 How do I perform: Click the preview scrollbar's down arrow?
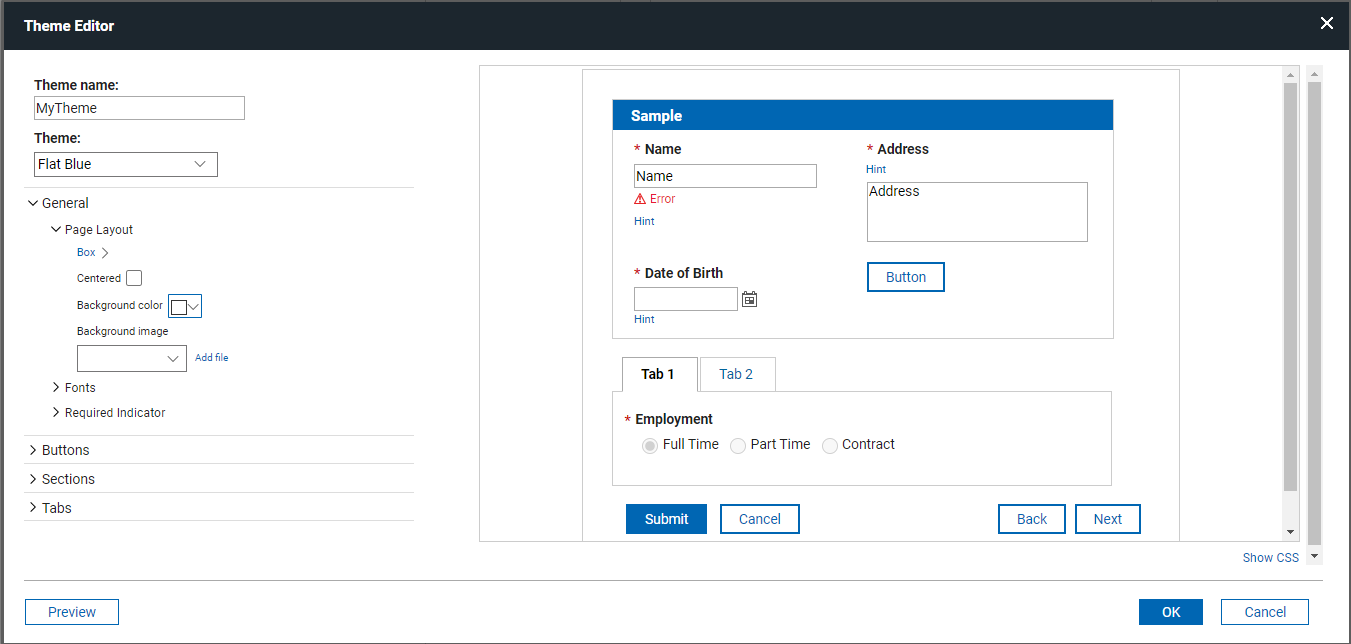pos(1291,533)
